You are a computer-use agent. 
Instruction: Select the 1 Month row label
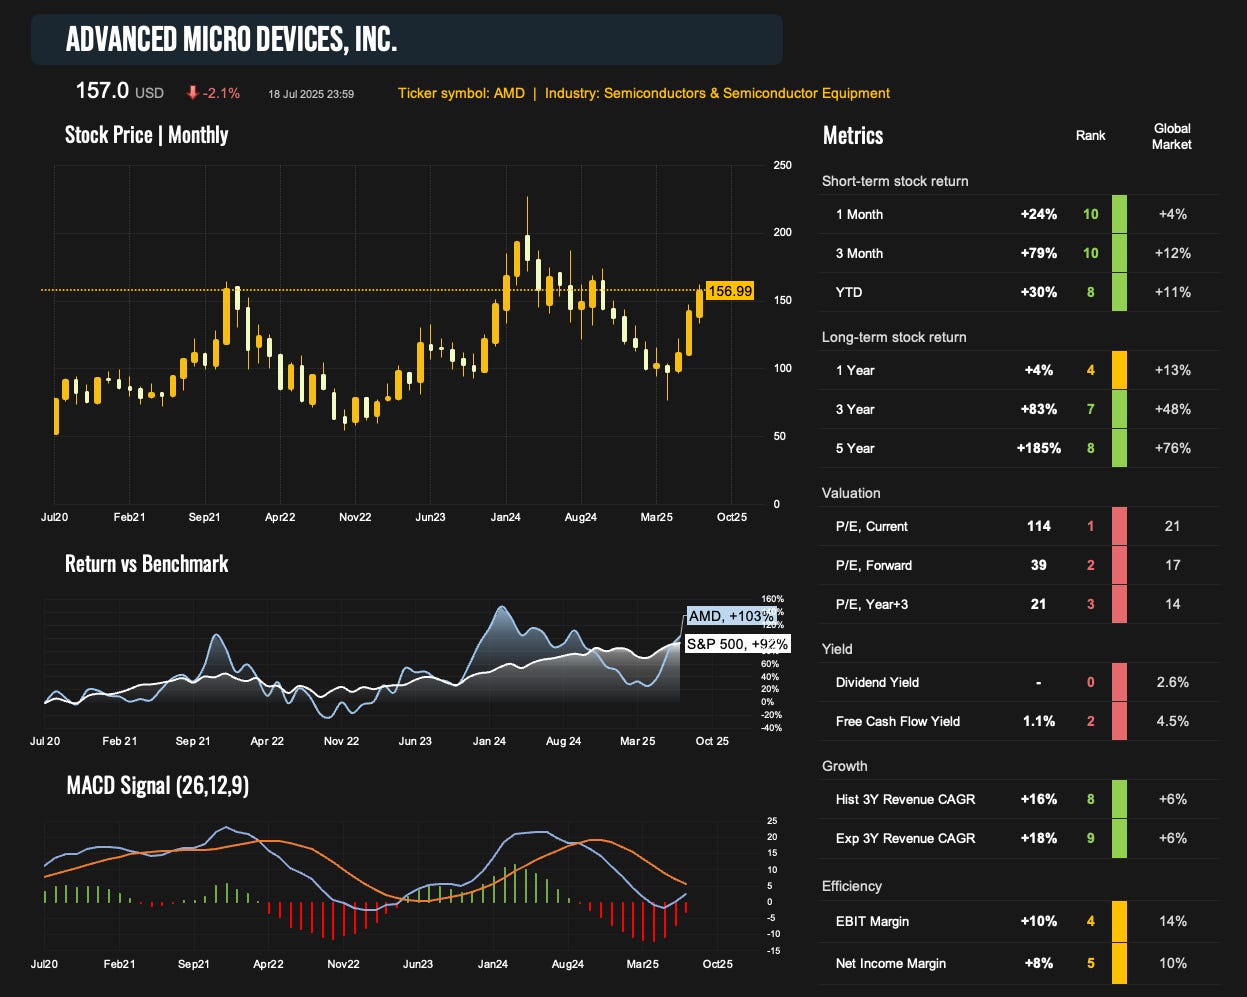point(859,214)
